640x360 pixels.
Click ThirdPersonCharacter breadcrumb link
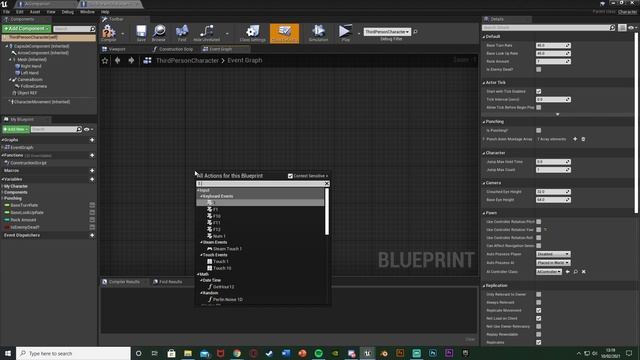187,60
